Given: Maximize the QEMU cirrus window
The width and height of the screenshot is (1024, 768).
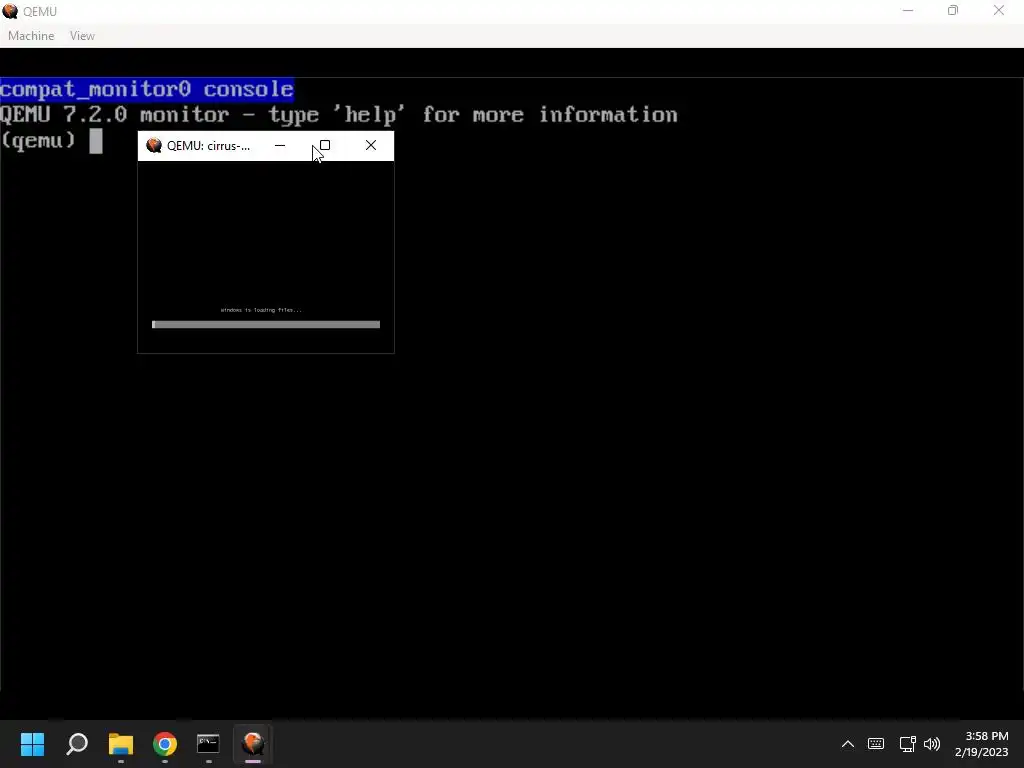Looking at the screenshot, I should (x=325, y=146).
